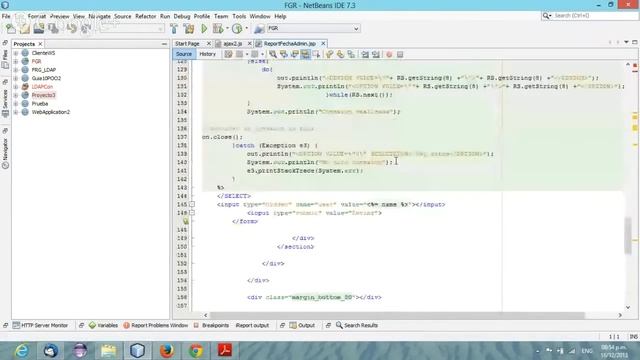This screenshot has height=360, width=640.
Task: Expand the Proyecto3 project node
Action: pyautogui.click(x=16, y=95)
